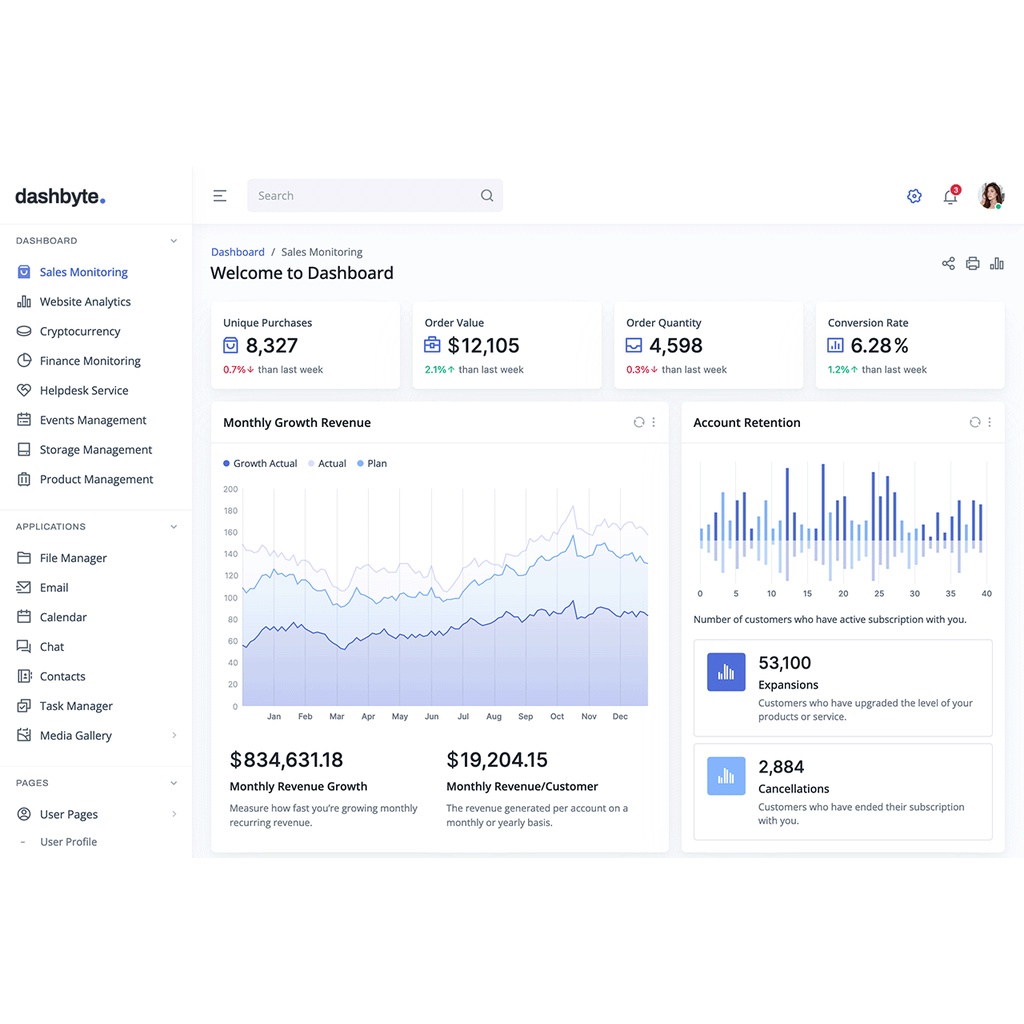Image resolution: width=1024 pixels, height=1024 pixels.
Task: Click the $834,631.18 revenue growth figure
Action: pos(286,760)
